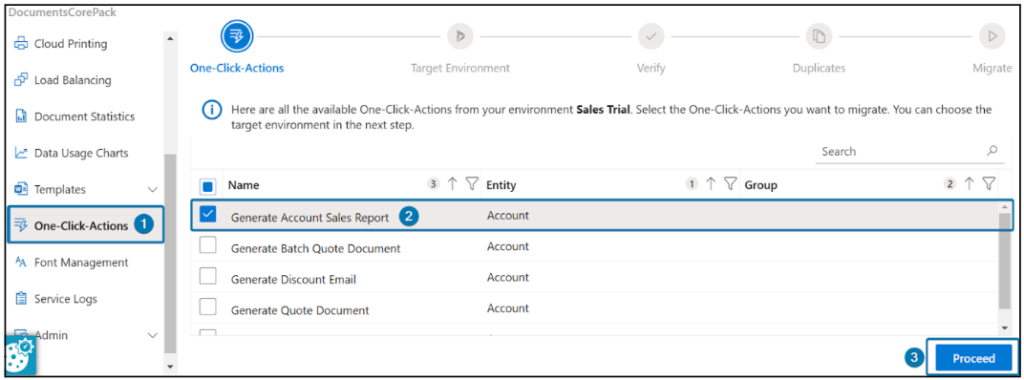This screenshot has height=380, width=1024.
Task: Open the Entity column filter
Action: [x=730, y=184]
